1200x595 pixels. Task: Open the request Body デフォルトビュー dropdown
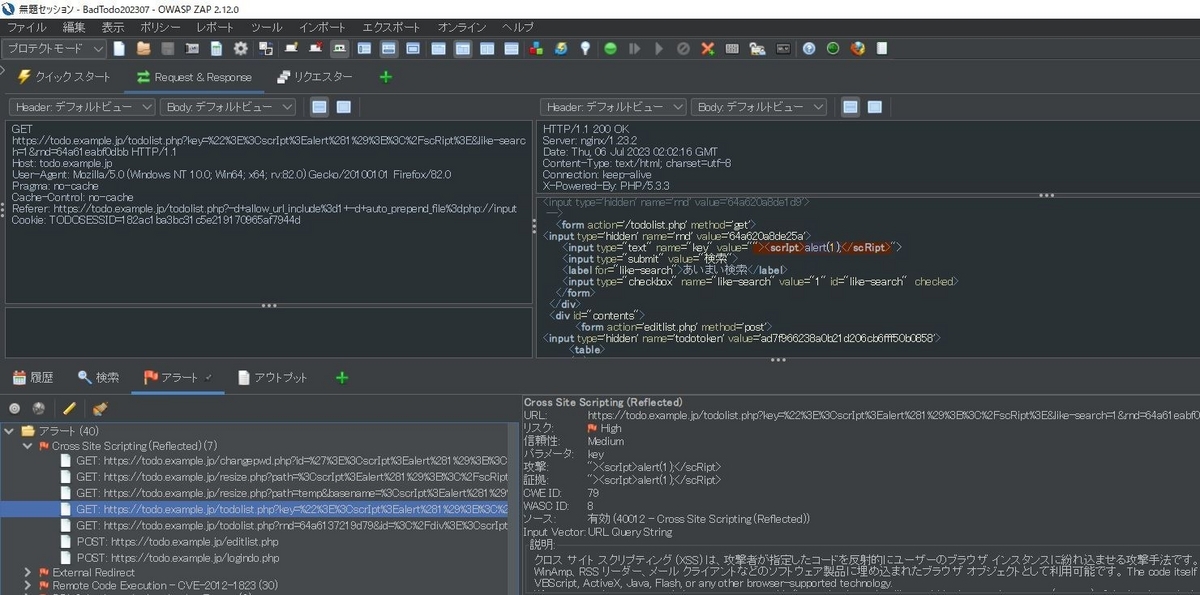228,106
